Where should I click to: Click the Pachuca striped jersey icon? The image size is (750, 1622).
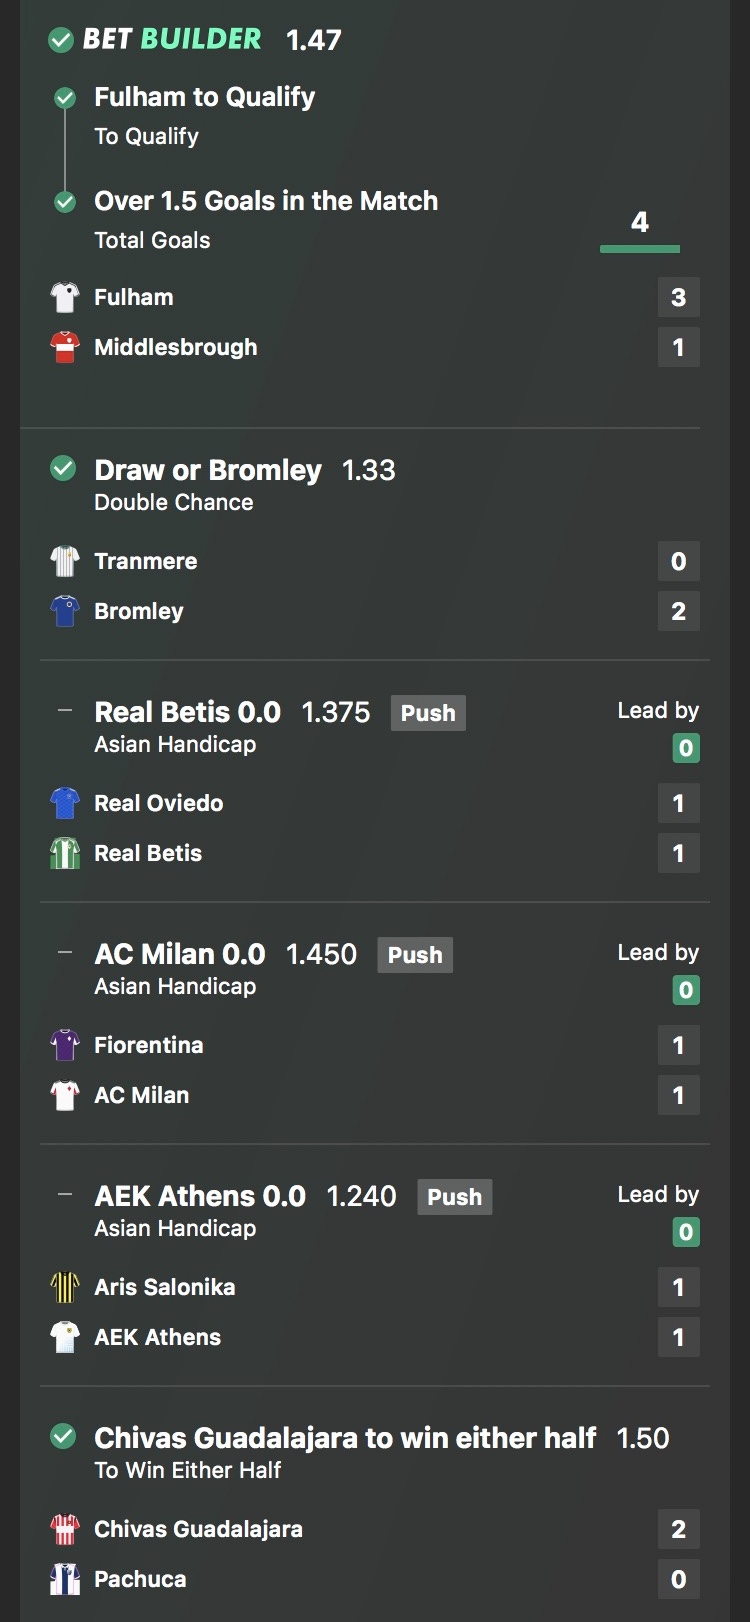tap(65, 1579)
